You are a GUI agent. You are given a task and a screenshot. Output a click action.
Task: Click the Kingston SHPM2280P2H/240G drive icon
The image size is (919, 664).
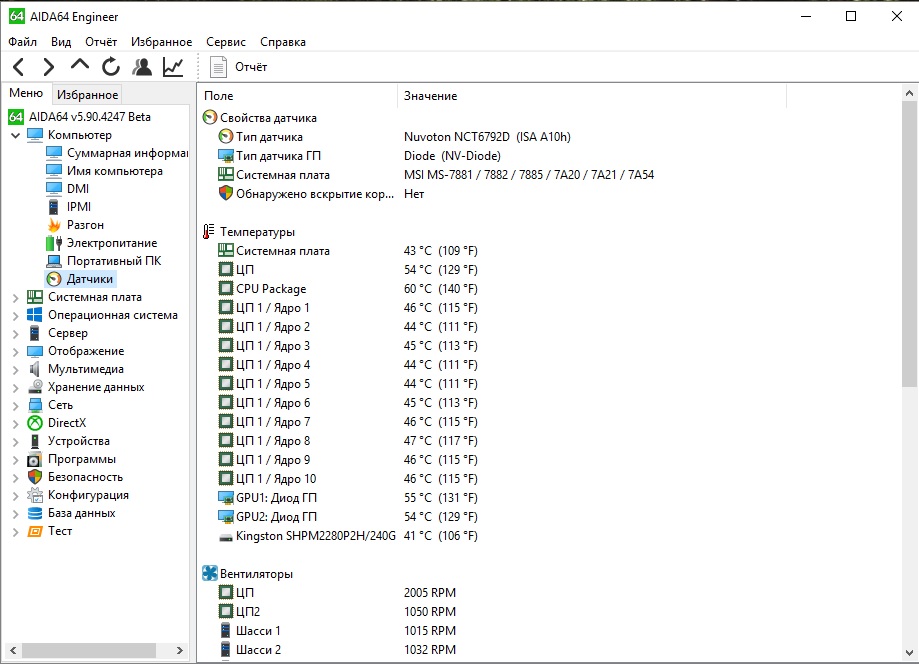[x=226, y=537]
